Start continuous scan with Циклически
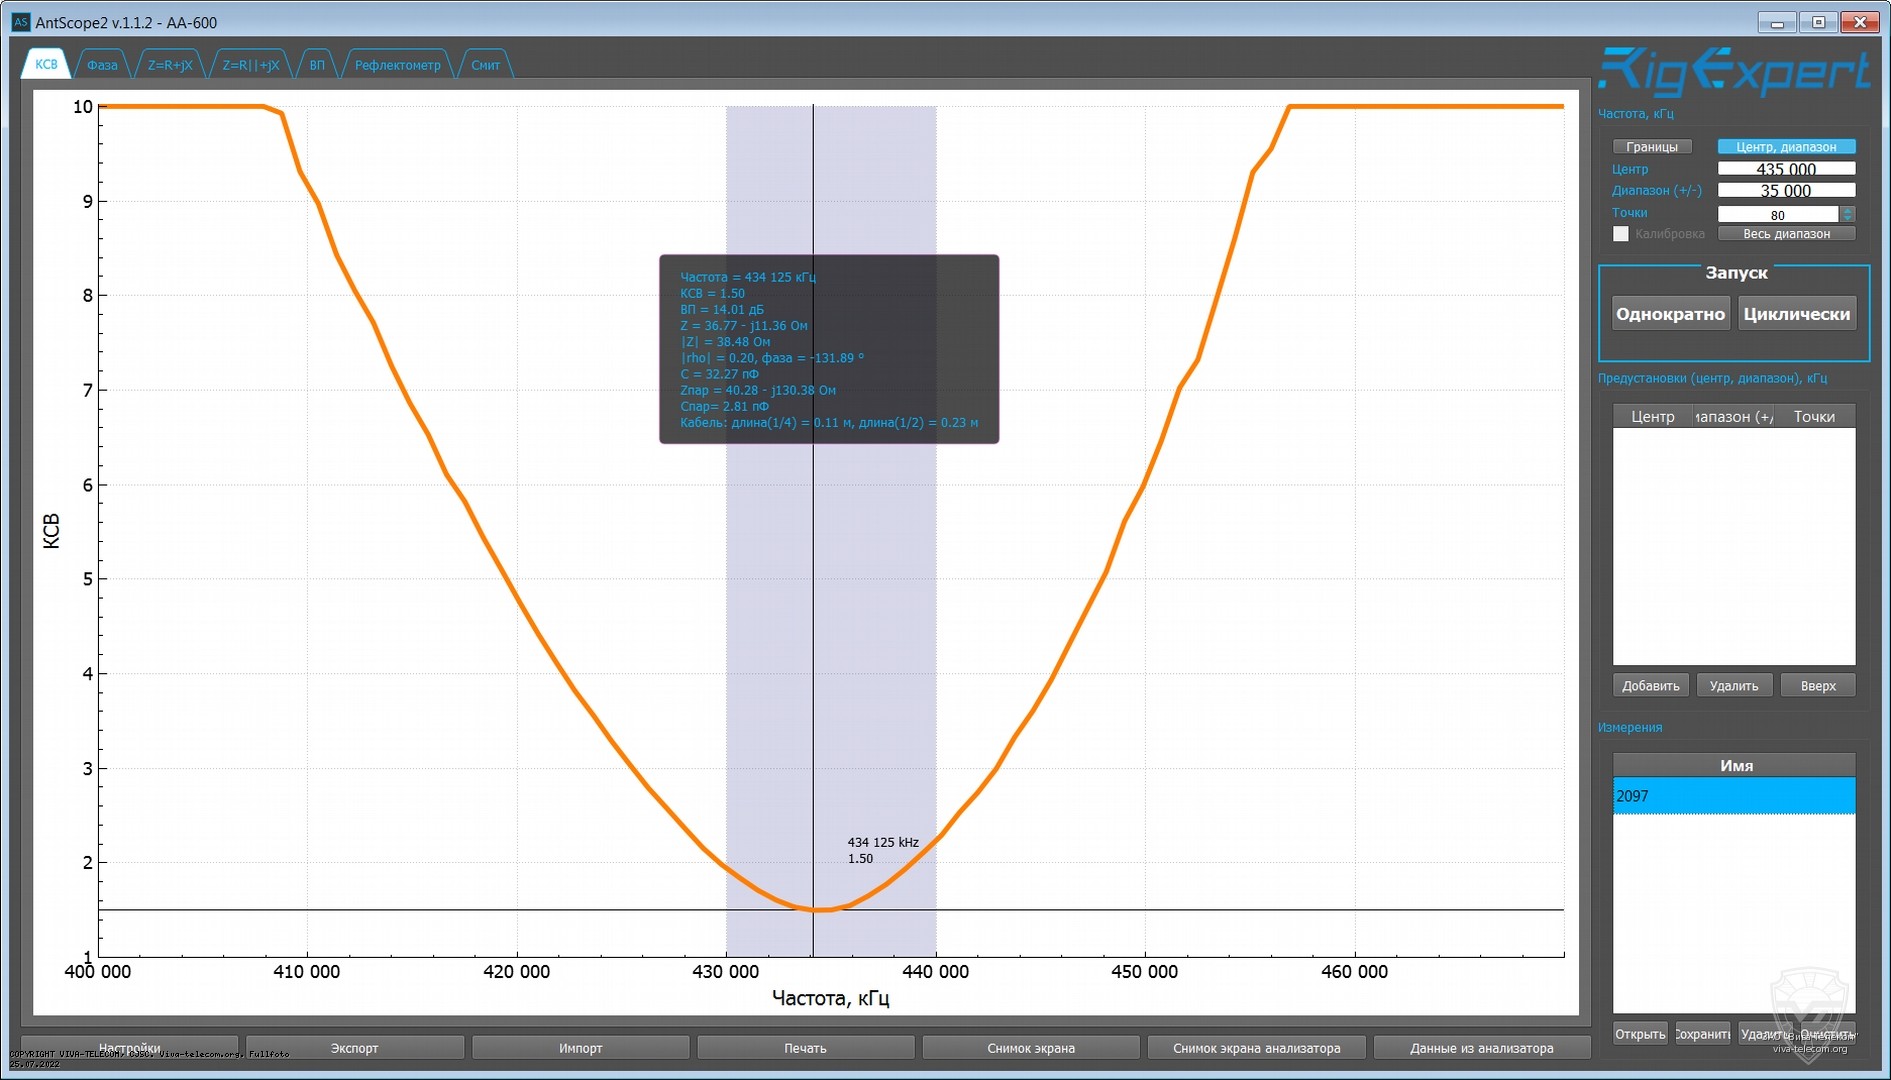The height and width of the screenshot is (1080, 1891). pyautogui.click(x=1796, y=314)
